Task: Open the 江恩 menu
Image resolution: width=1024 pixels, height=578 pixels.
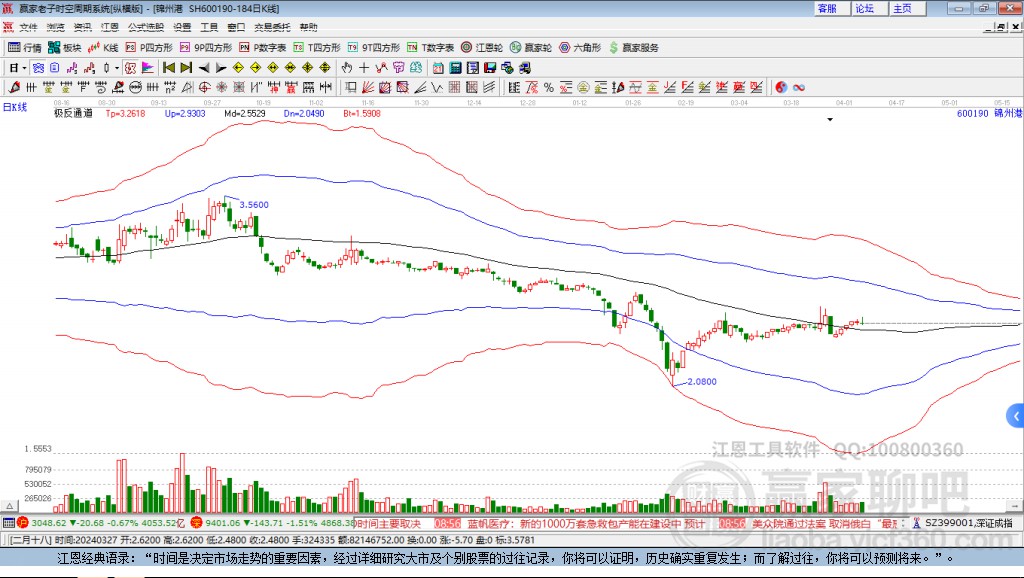Action: [110, 27]
